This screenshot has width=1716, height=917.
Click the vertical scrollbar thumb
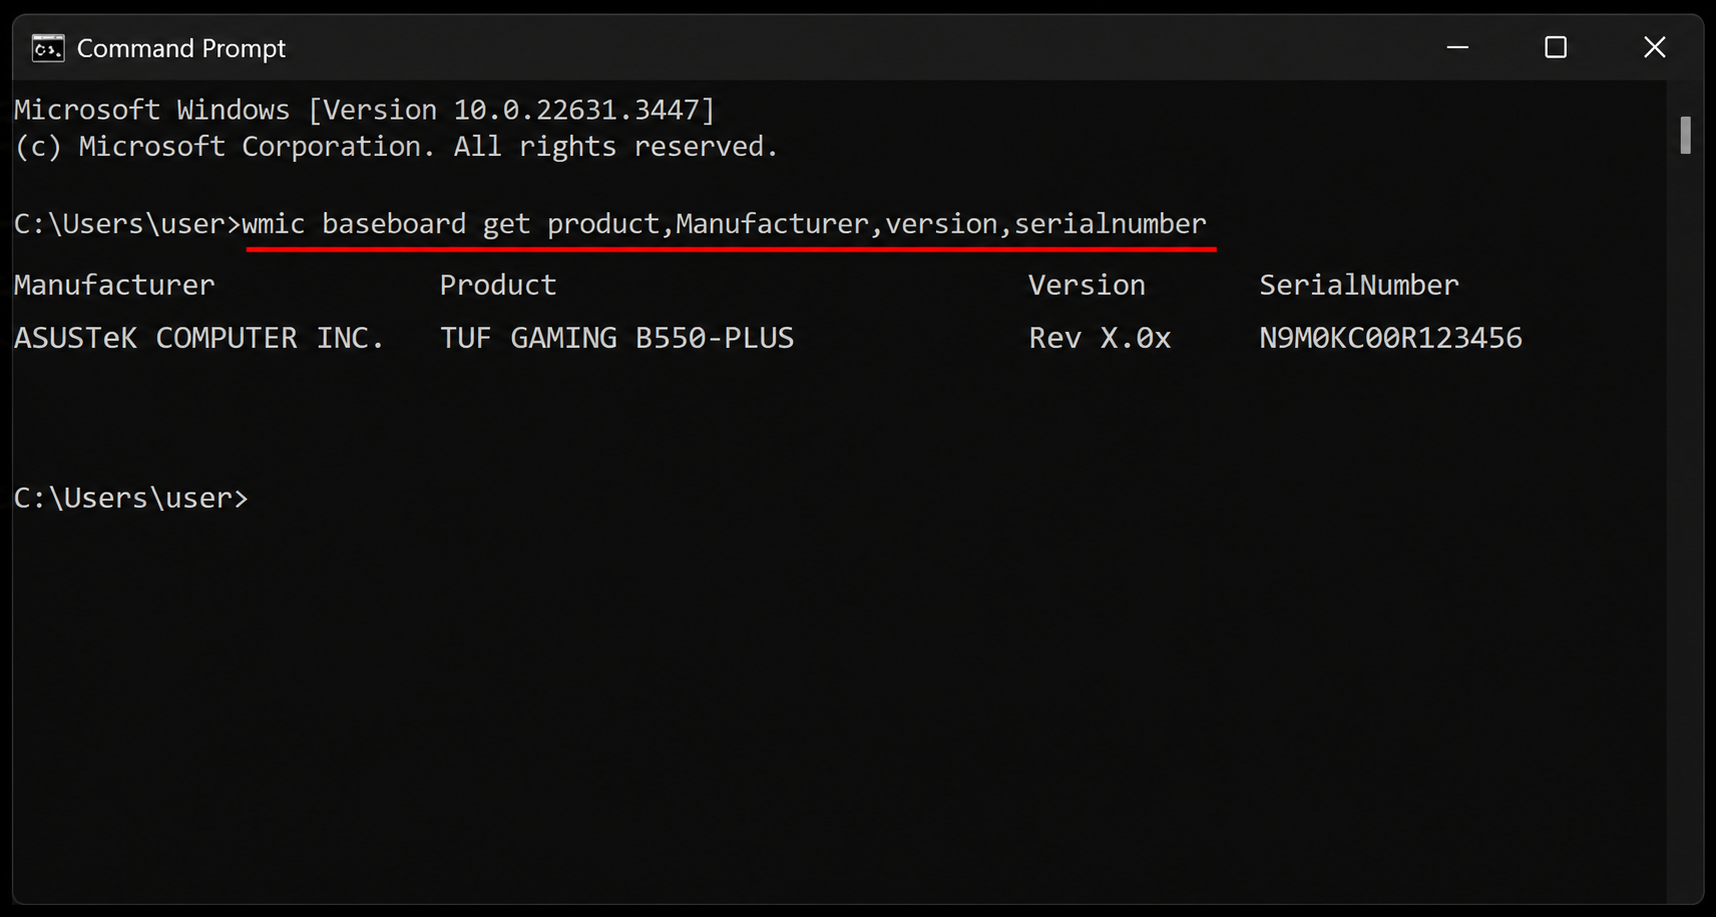coord(1686,135)
